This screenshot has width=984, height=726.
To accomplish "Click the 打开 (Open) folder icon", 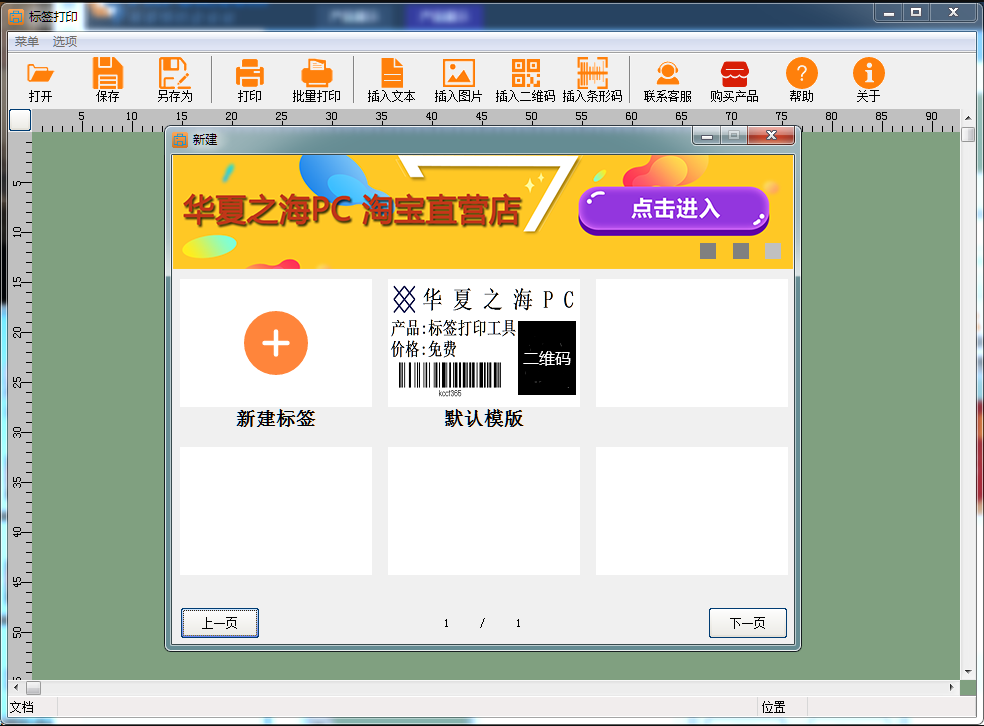I will click(40, 74).
